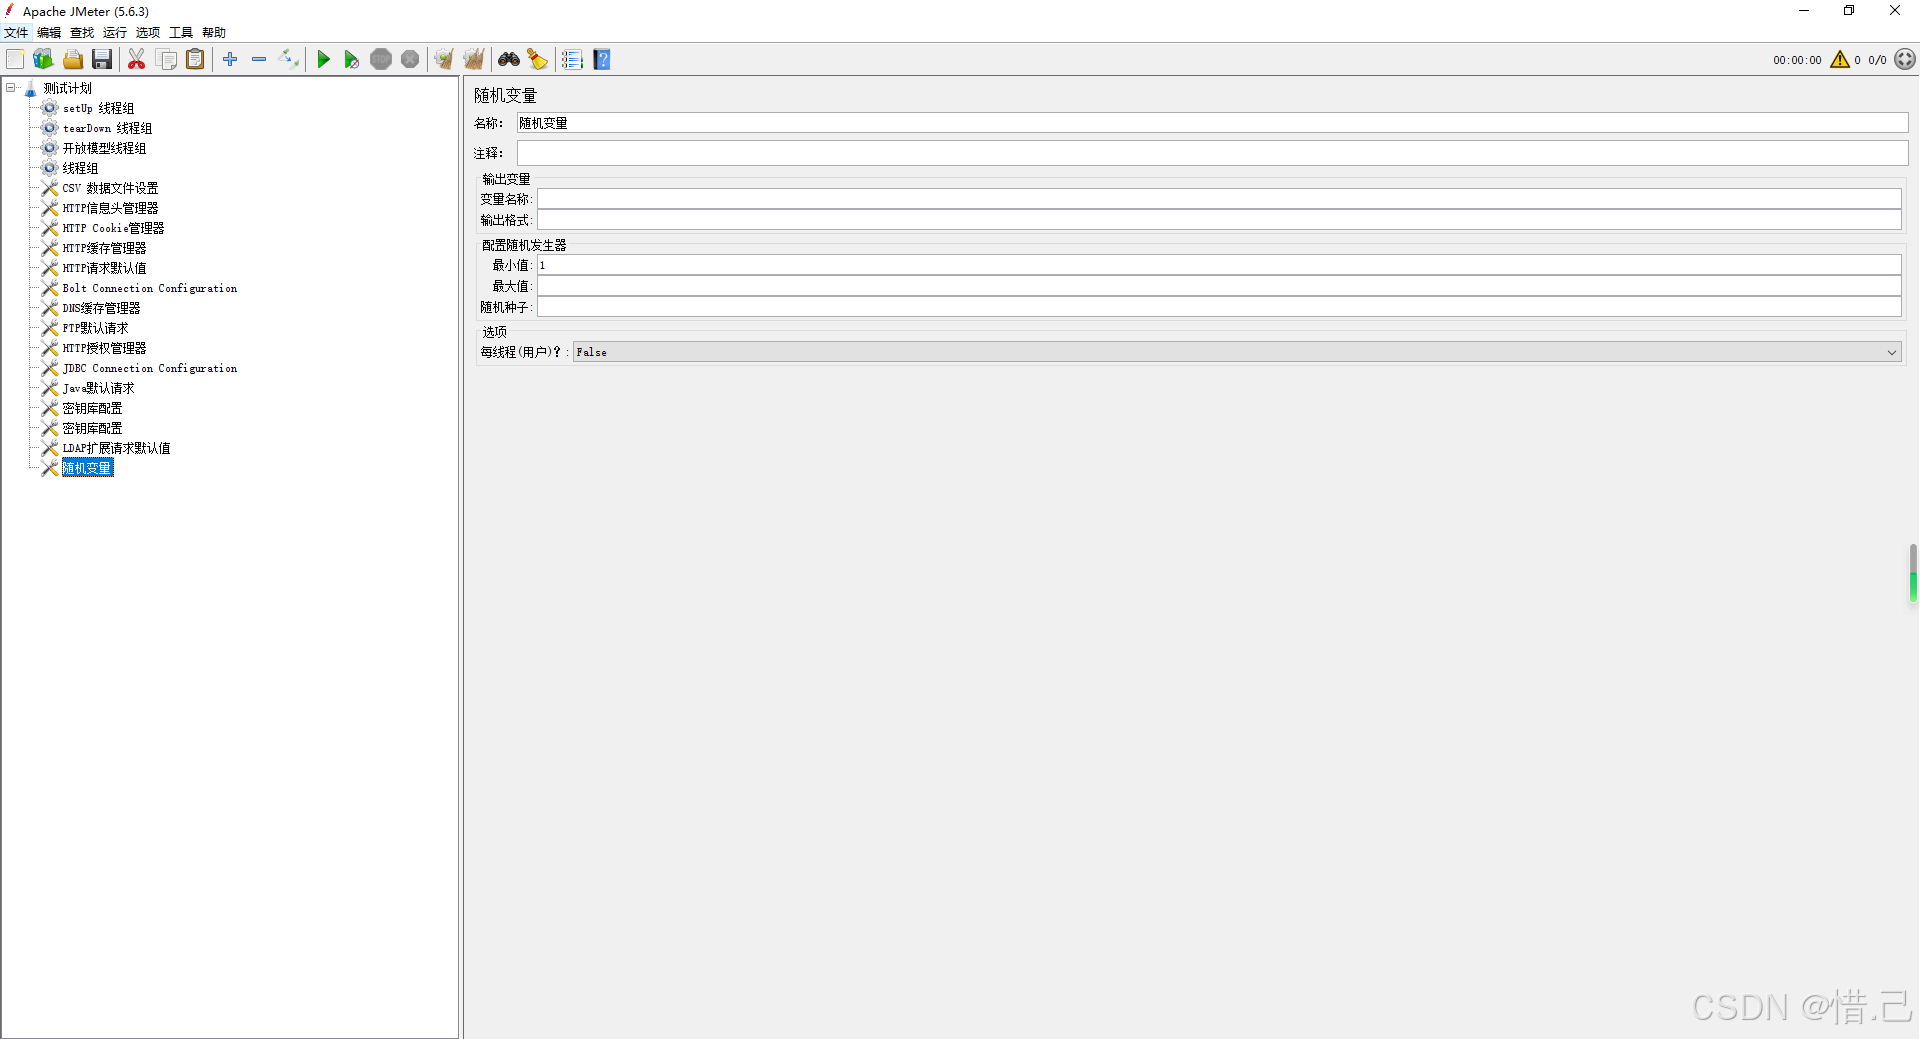This screenshot has width=1920, height=1039.
Task: Click the Shutdown test icon
Action: click(x=410, y=60)
